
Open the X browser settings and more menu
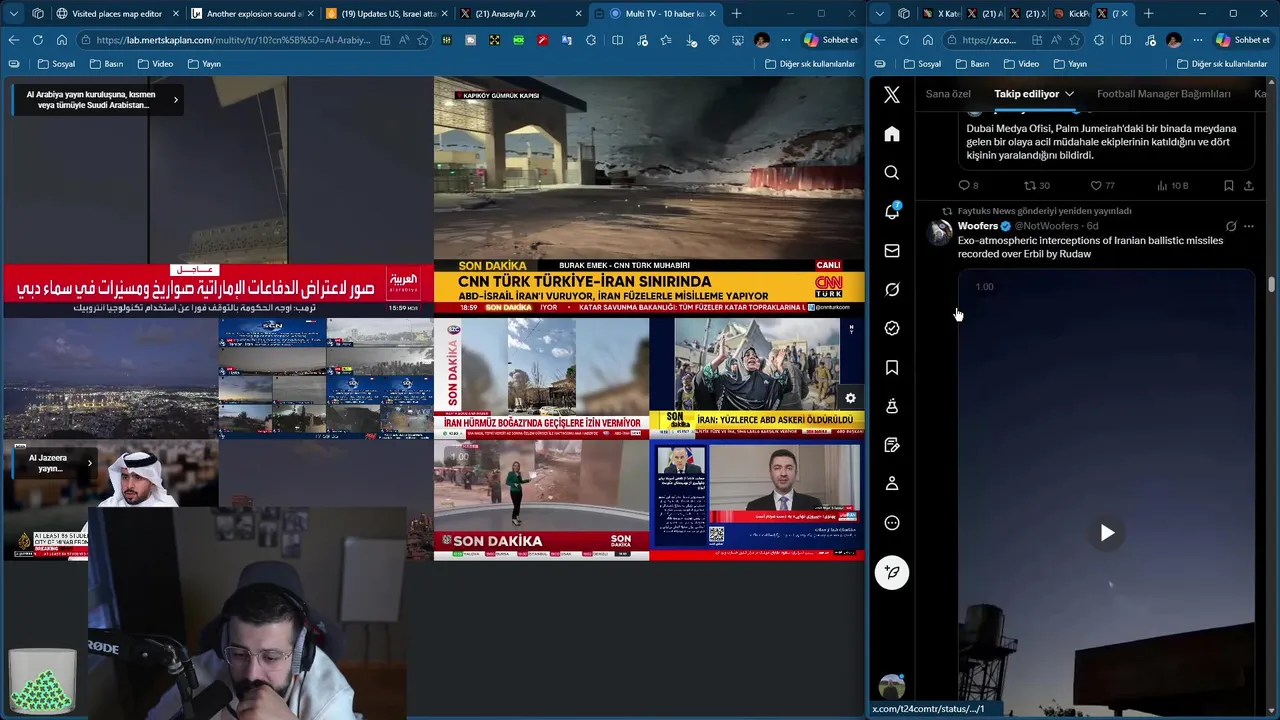tap(1198, 40)
